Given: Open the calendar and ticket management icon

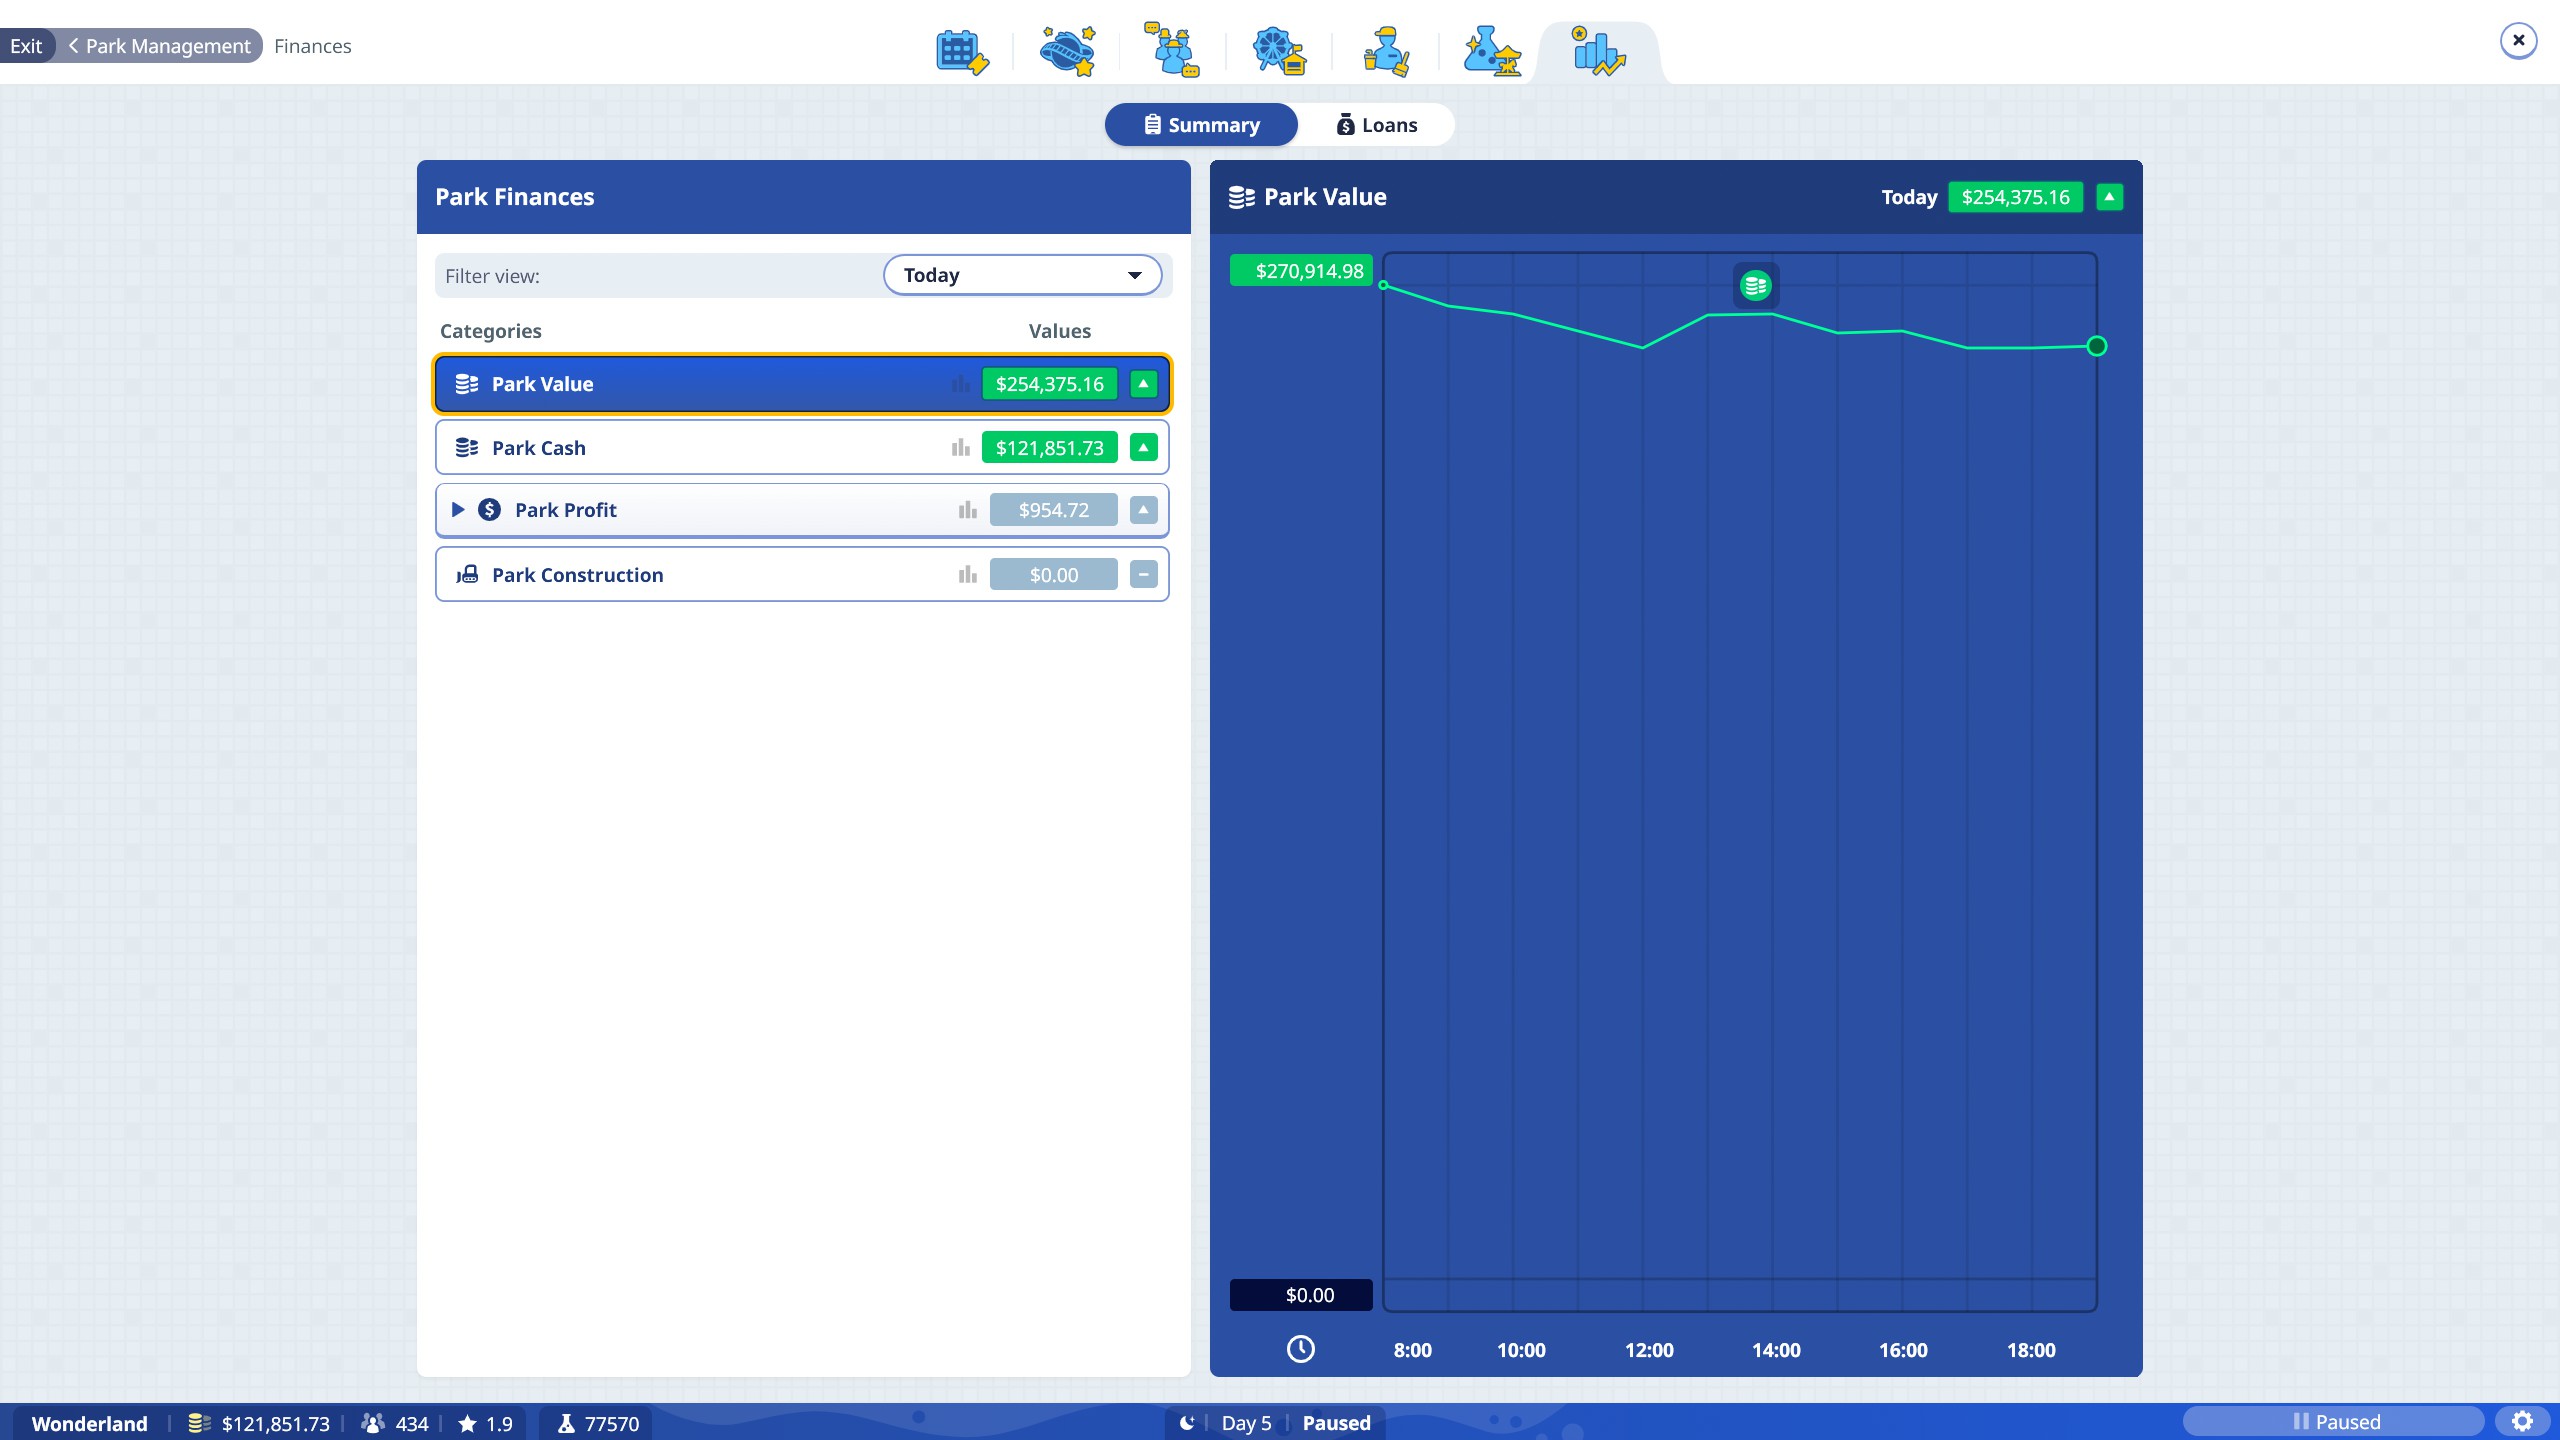Looking at the screenshot, I should tap(962, 52).
